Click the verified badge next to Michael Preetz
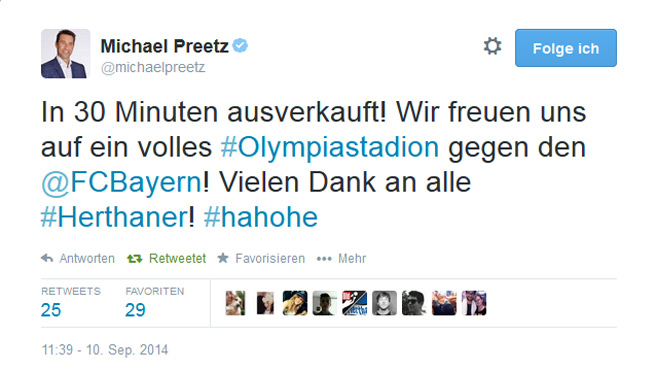Viewport: 656px width, 369px height. click(x=240, y=45)
